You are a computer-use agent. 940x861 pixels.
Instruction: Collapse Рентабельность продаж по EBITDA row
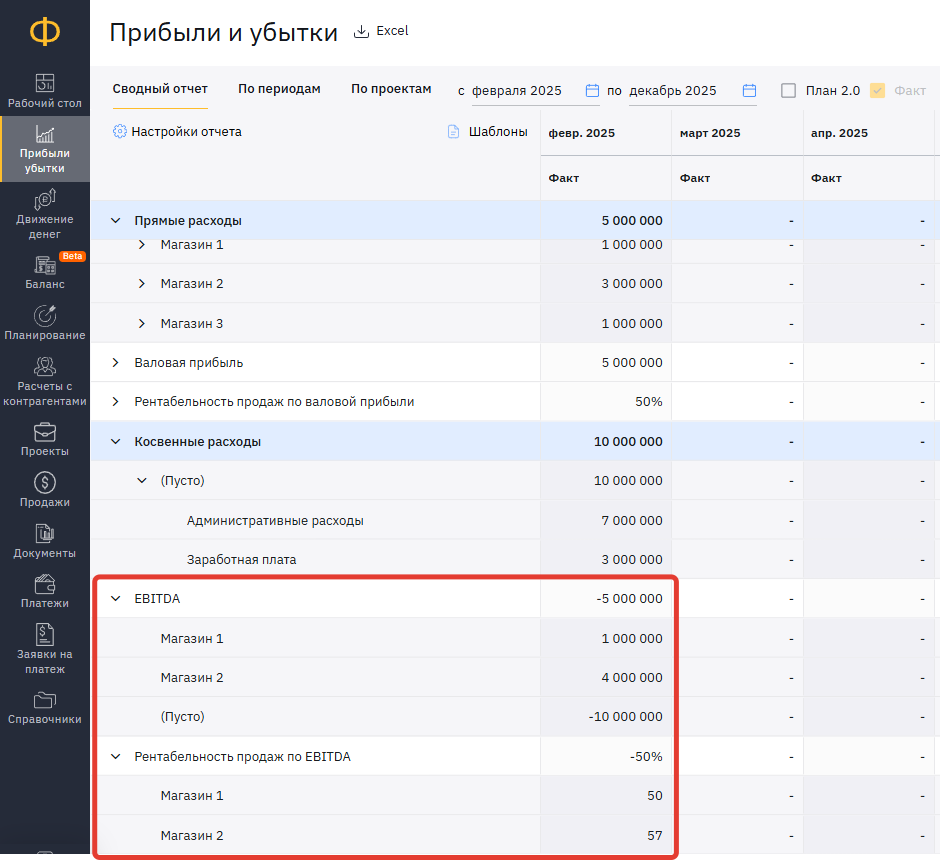click(116, 757)
